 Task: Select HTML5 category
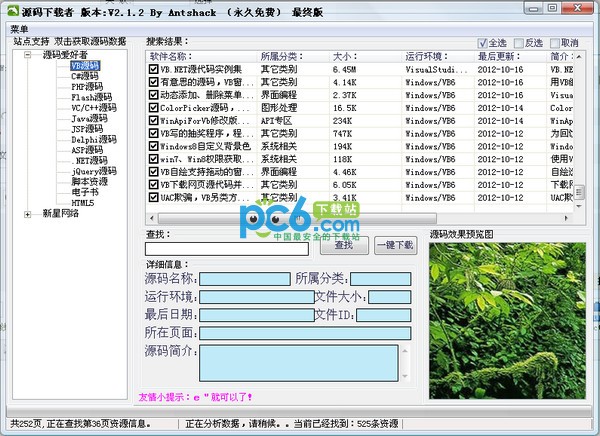tap(83, 203)
